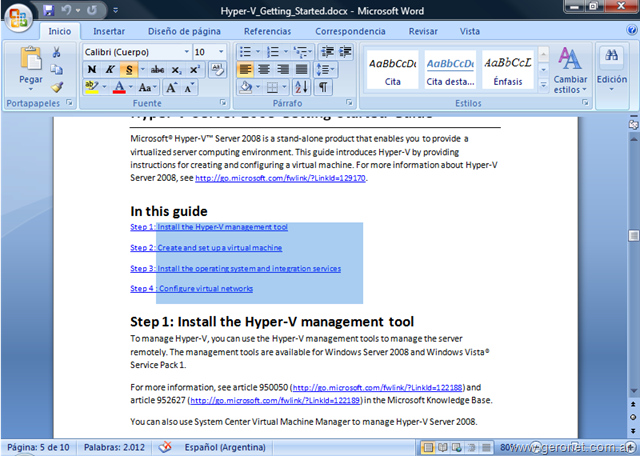Toggle underline (S) formatting

coord(129,70)
